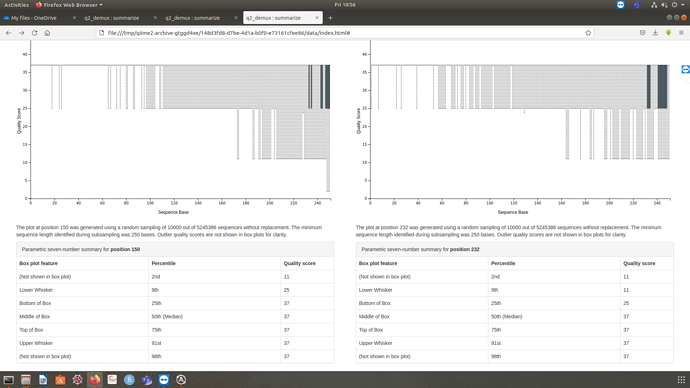Click "Percentile" header in right table

(x=503, y=263)
